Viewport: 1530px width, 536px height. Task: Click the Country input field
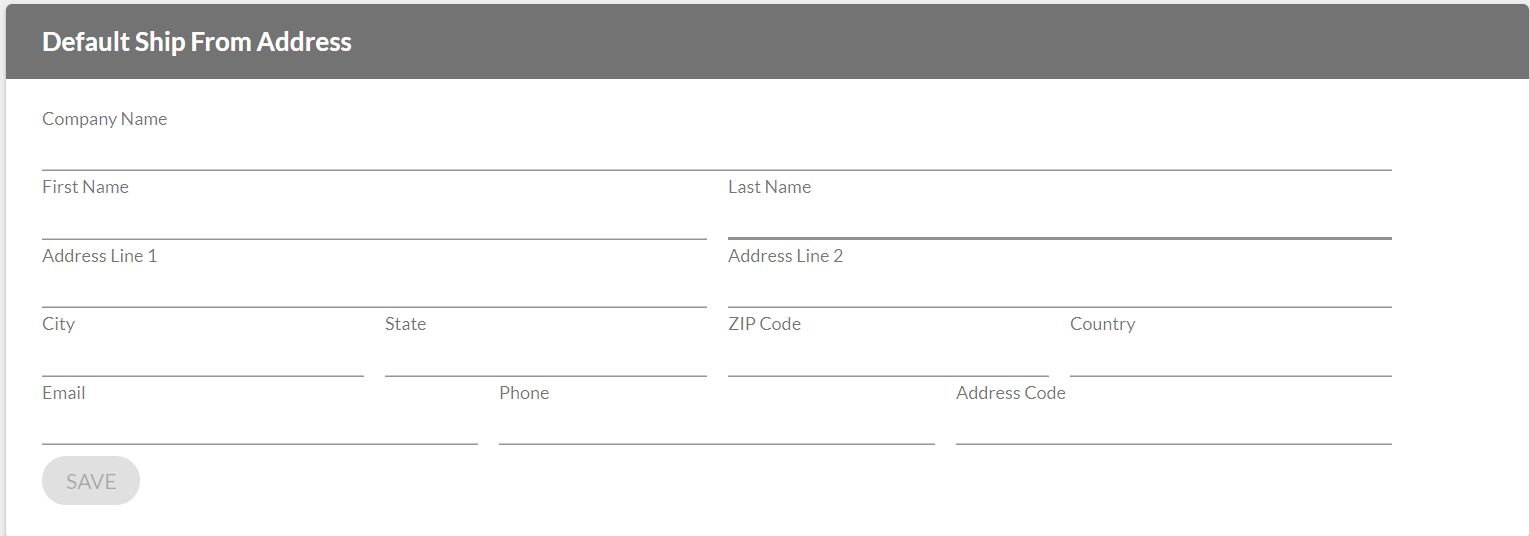[x=1230, y=359]
